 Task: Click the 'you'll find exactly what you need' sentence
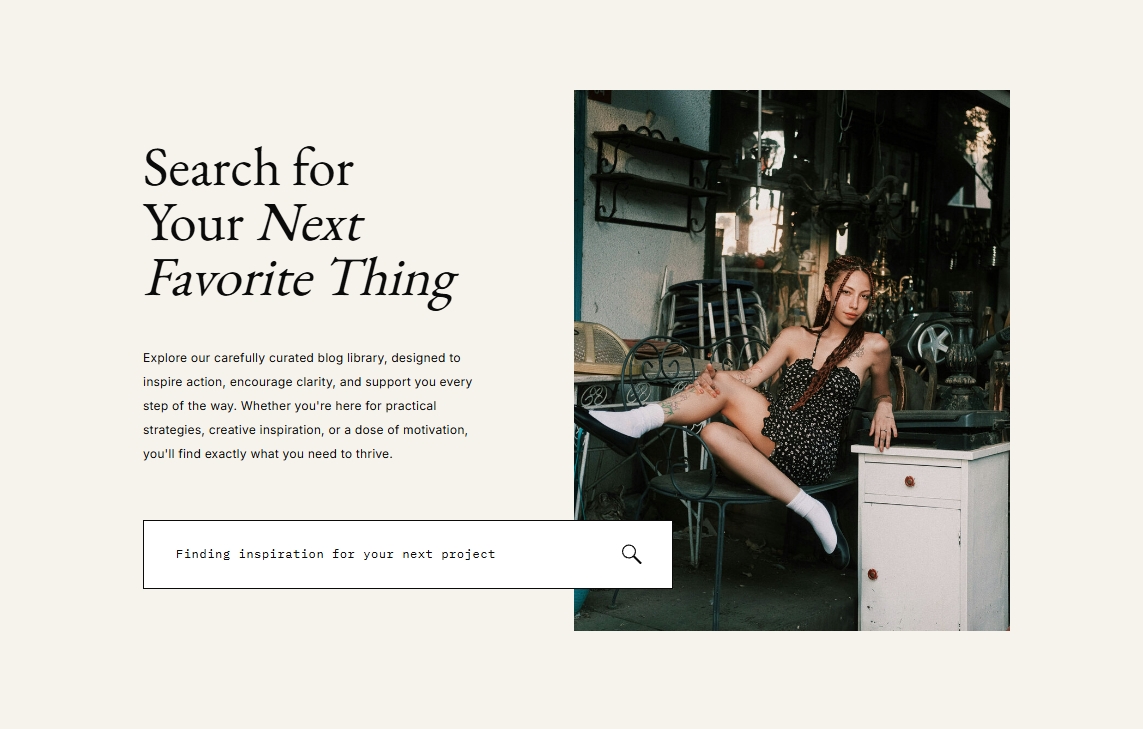tap(268, 454)
